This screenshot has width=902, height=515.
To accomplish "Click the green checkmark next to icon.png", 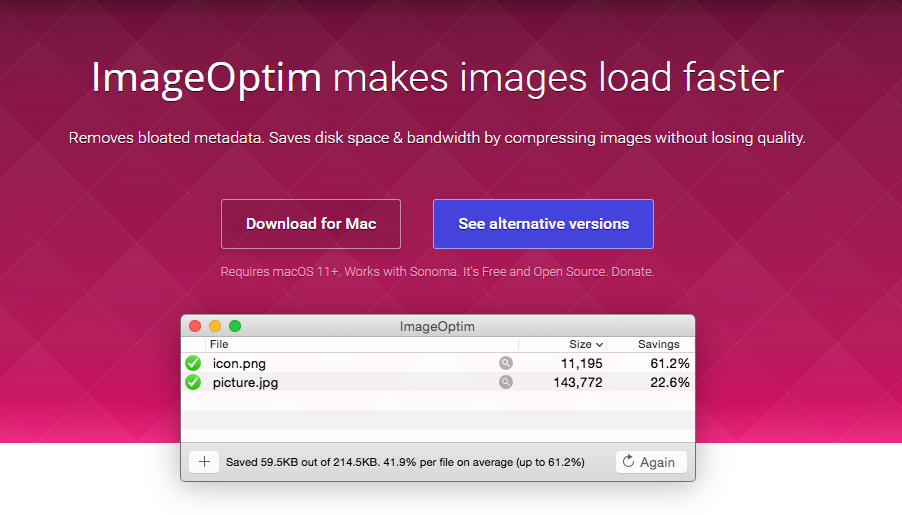I will (x=193, y=363).
